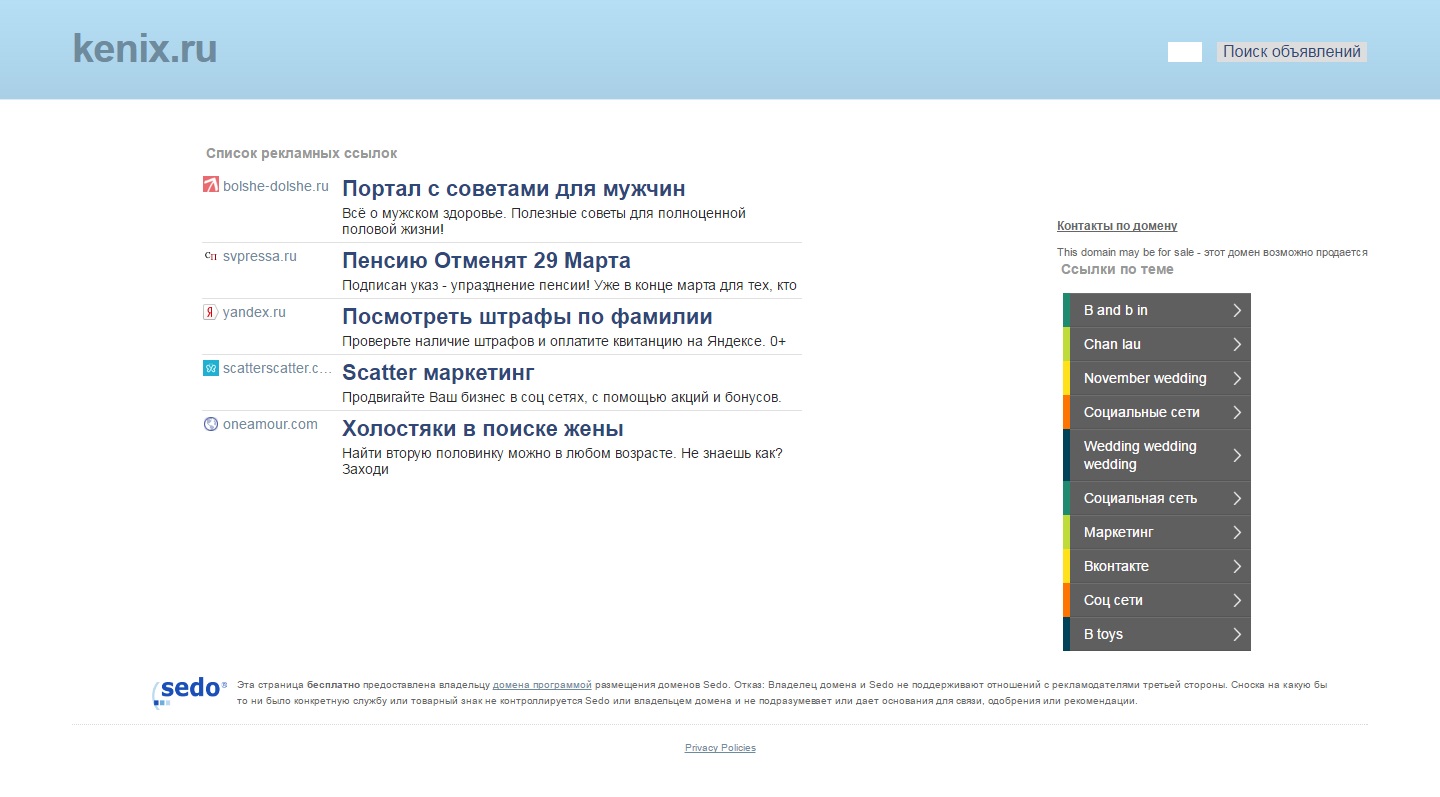Viewport: 1440px width, 797px height.
Task: Open the 'Маркетинг' topic
Action: tap(1157, 532)
